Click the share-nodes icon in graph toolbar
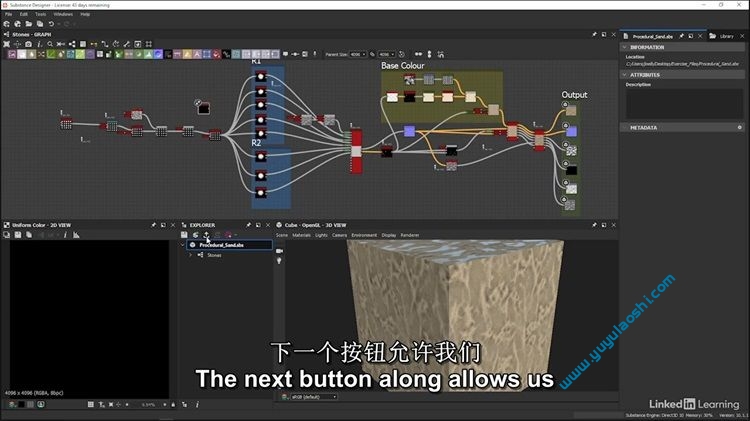This screenshot has width=750, height=421. (72, 44)
